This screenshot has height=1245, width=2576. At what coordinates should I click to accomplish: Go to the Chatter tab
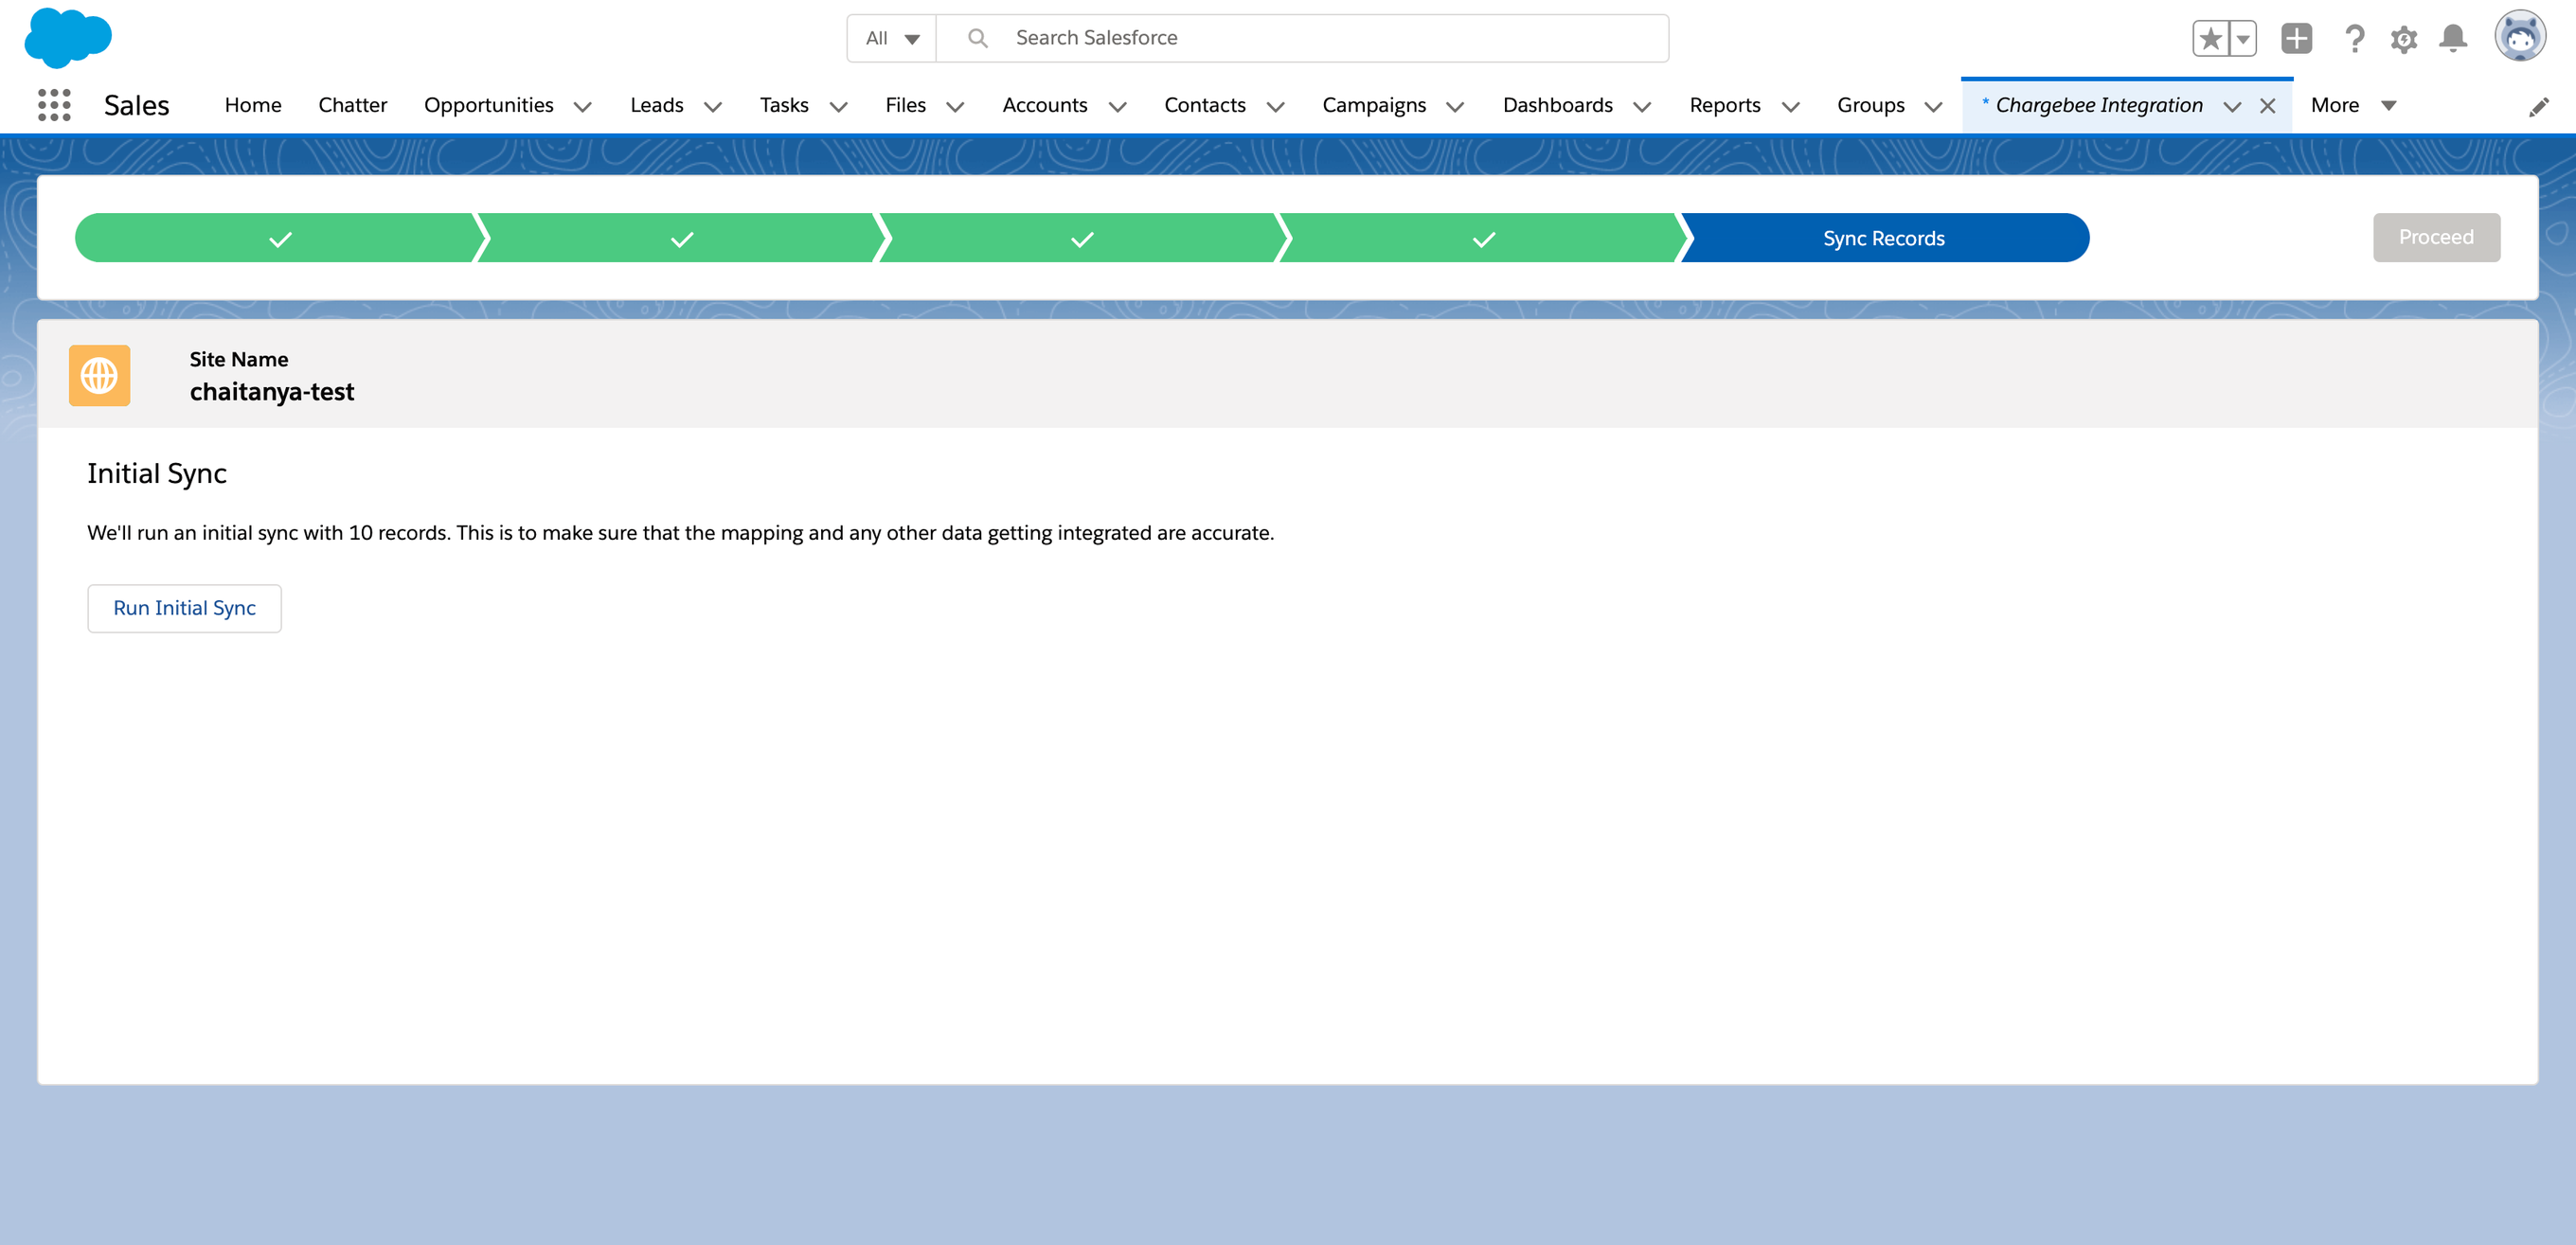(352, 105)
